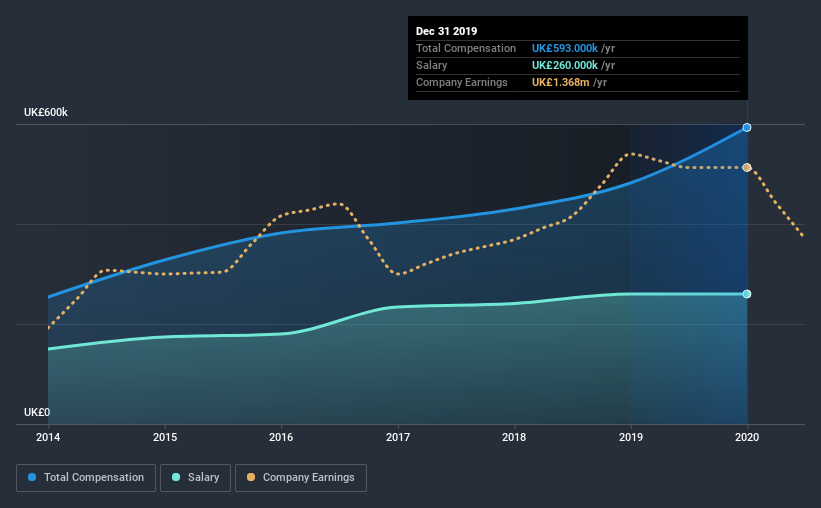Click the UK£593.000k total compensation value

[x=564, y=49]
